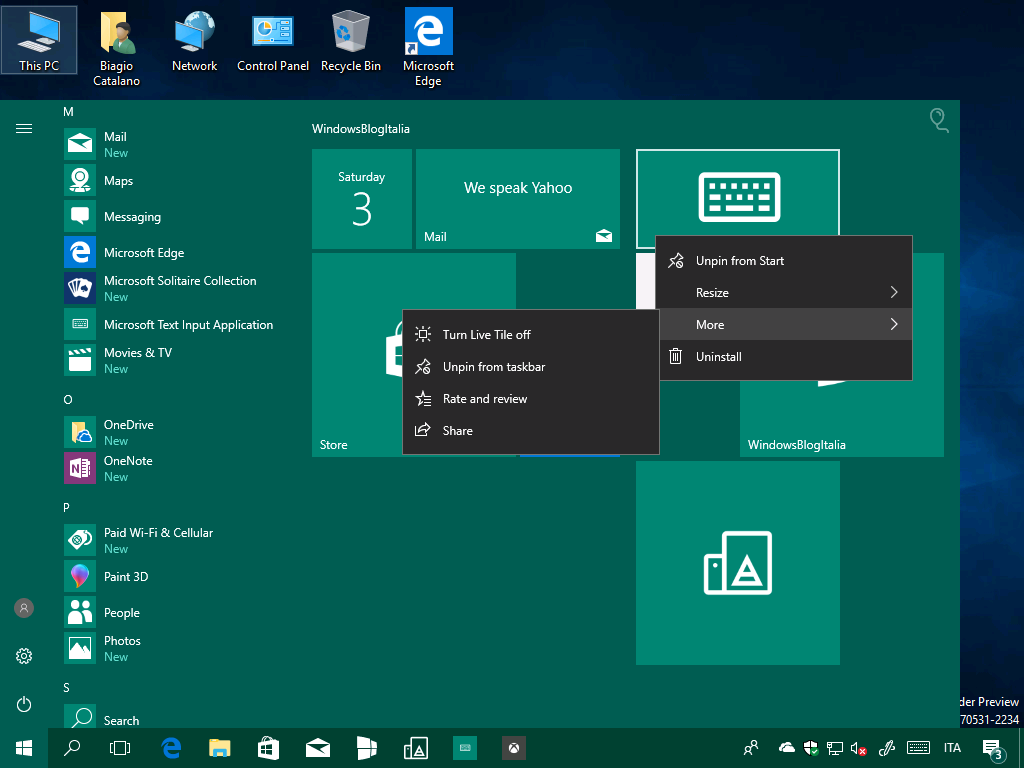Open Store from the taskbar
Image resolution: width=1024 pixels, height=768 pixels.
[x=268, y=748]
